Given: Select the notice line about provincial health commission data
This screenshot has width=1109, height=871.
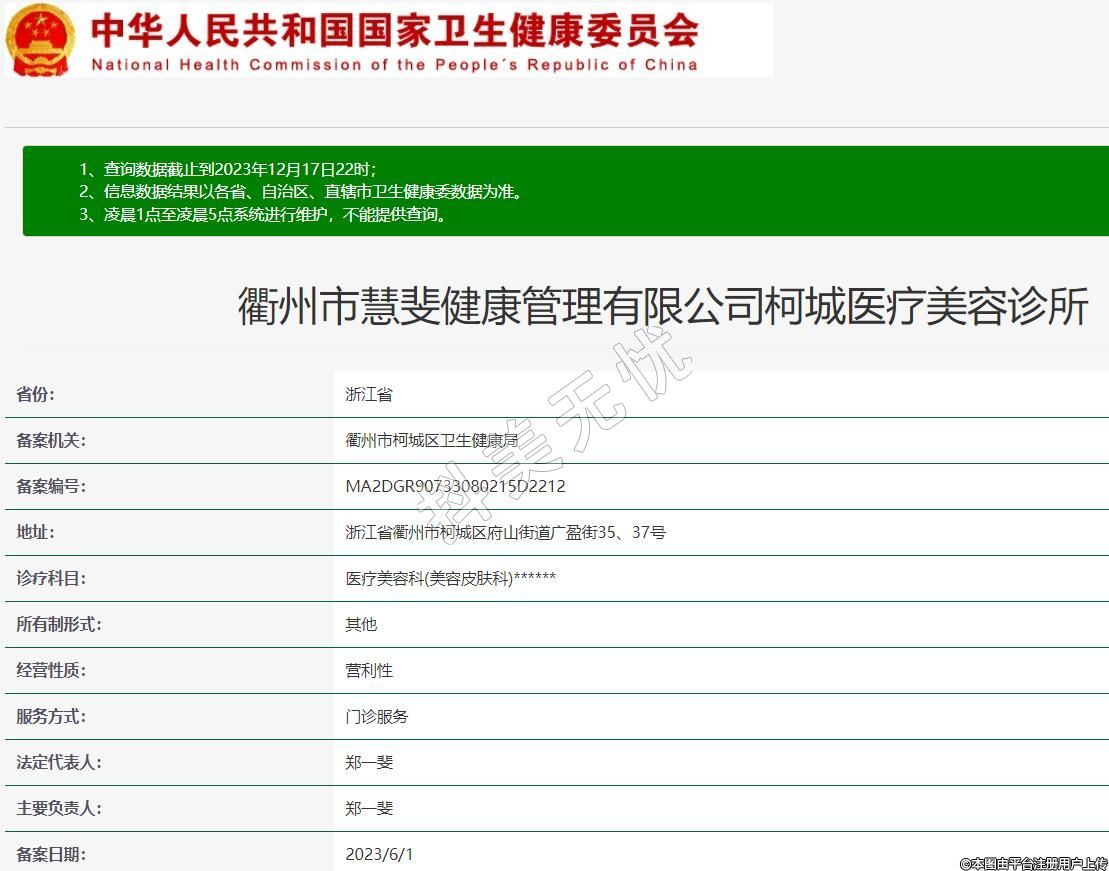Looking at the screenshot, I should click(300, 191).
